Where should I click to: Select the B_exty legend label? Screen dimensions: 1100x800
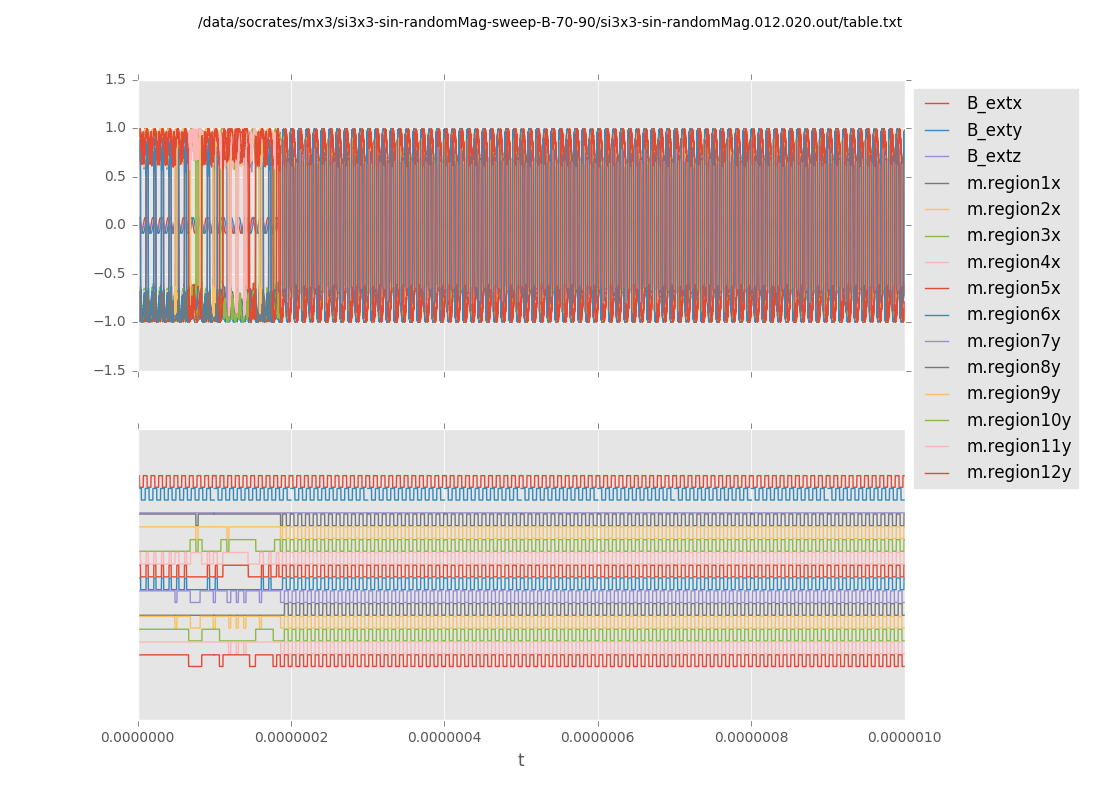click(x=994, y=130)
